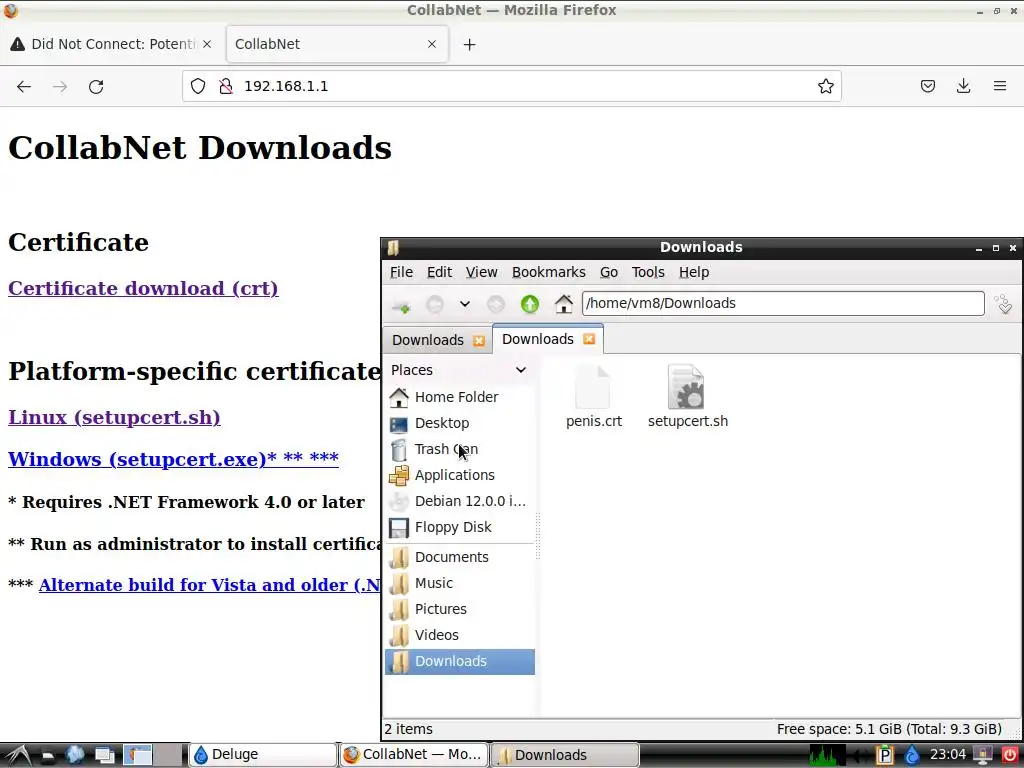Select the .crt certificate file icon
Screen dimensions: 1024x768
[593, 388]
